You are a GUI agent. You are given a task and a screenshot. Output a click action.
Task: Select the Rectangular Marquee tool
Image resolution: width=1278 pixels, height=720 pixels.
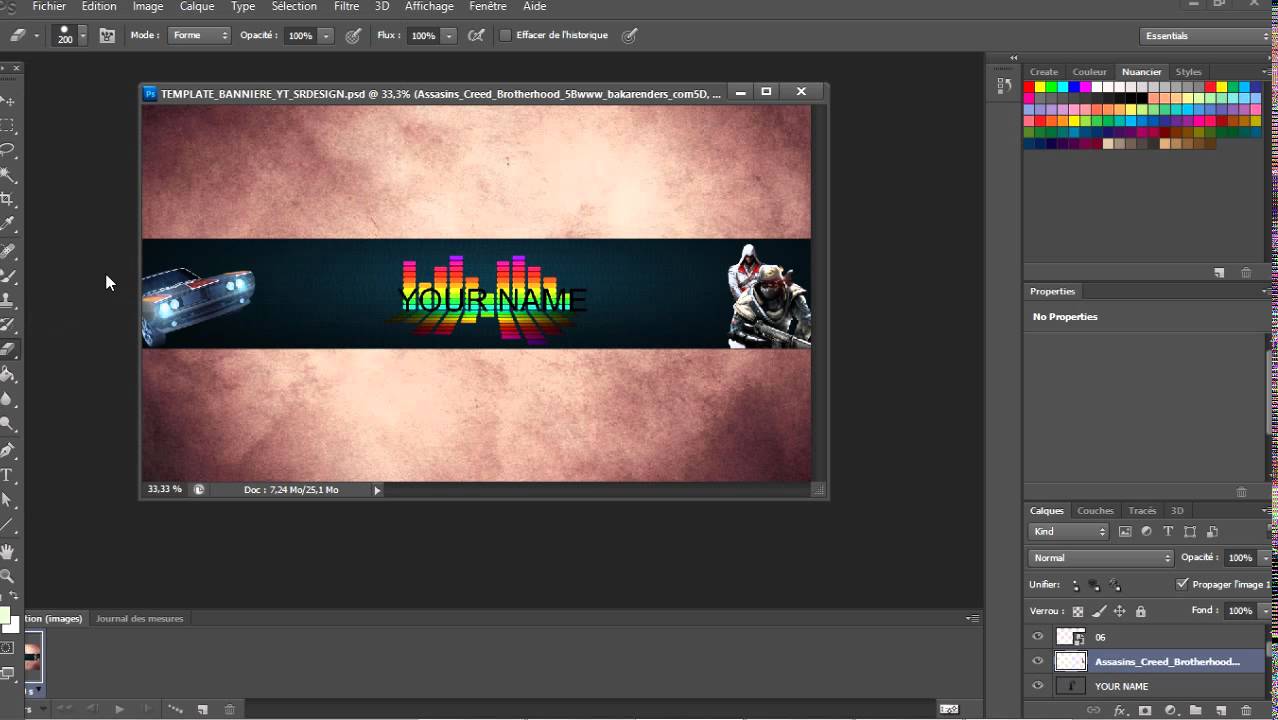pos(7,126)
